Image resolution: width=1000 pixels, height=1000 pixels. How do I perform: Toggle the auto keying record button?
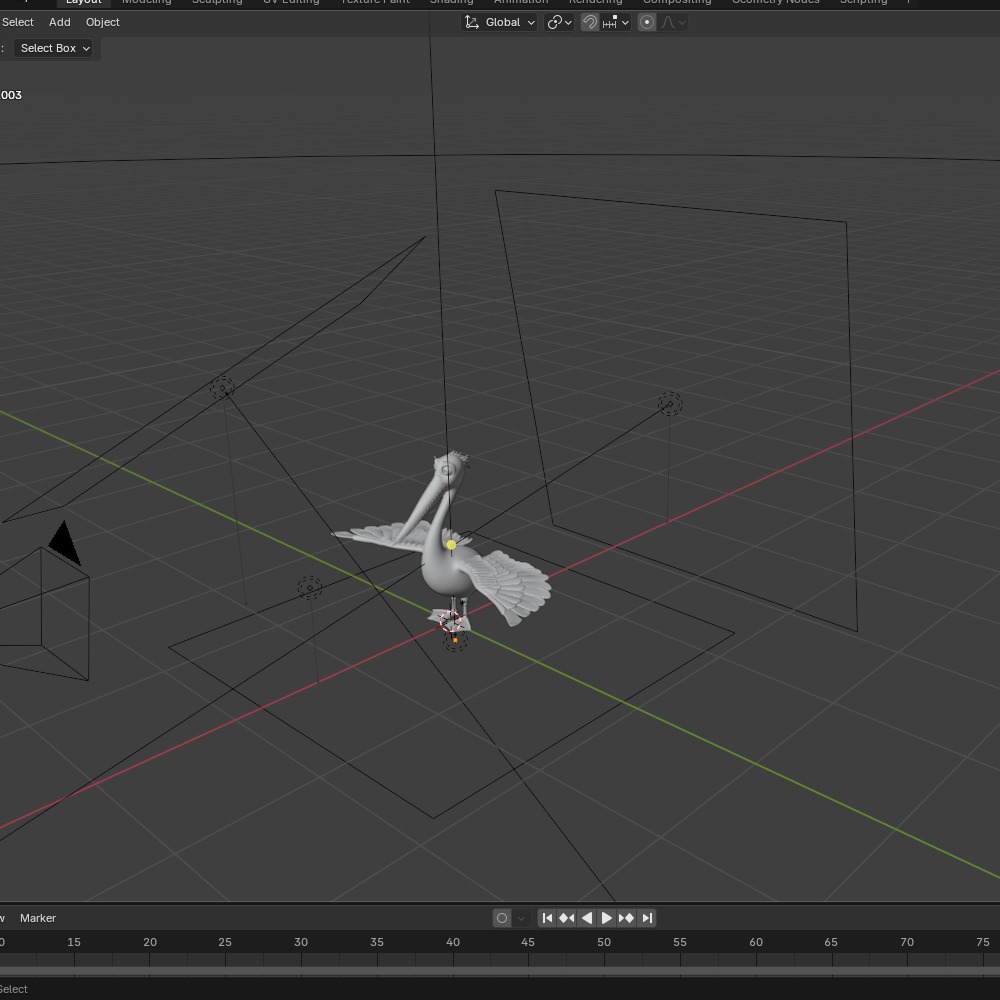[x=502, y=918]
